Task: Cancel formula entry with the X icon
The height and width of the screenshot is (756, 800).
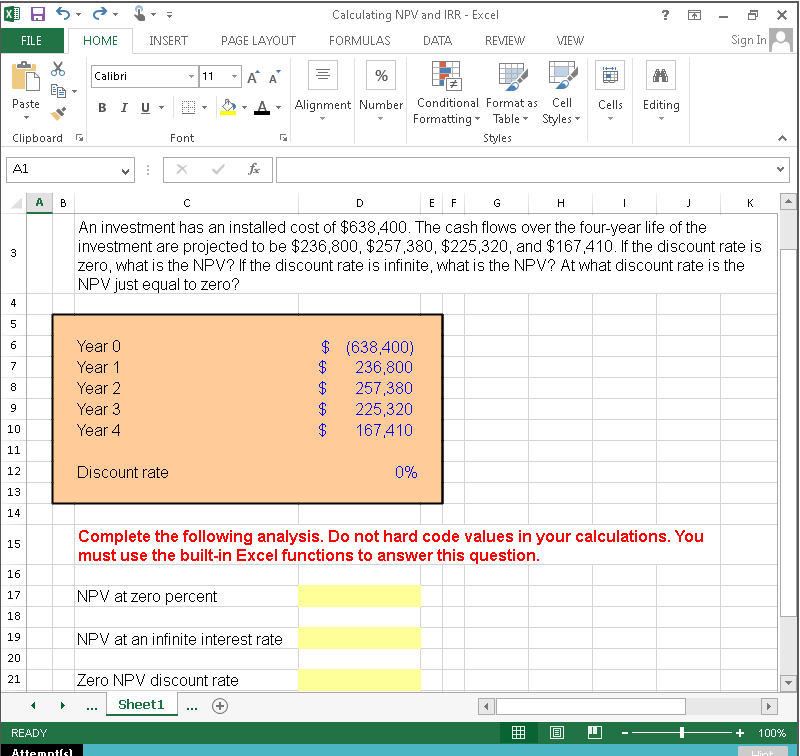Action: pos(182,169)
